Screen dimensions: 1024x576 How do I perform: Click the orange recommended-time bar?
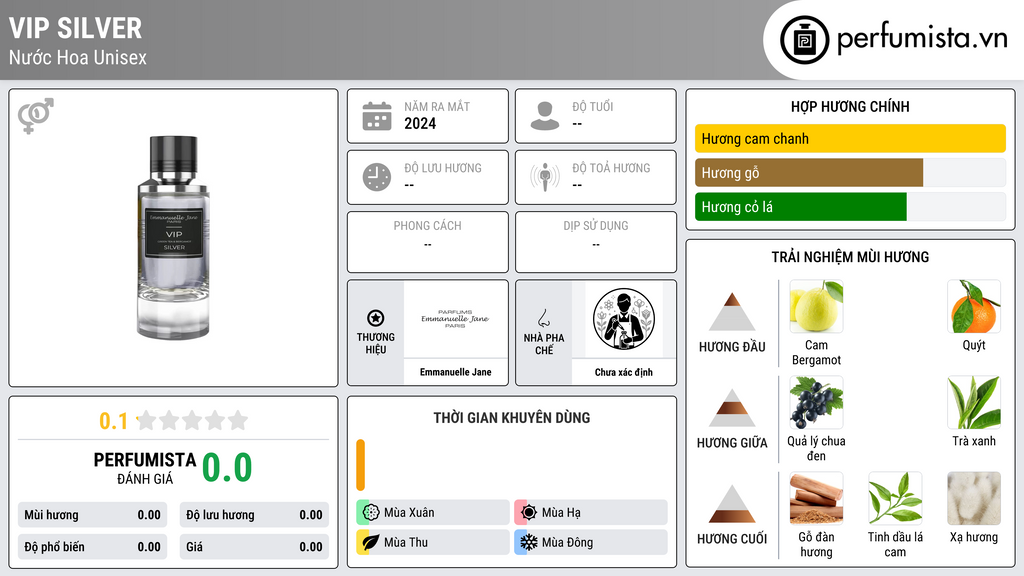(x=360, y=465)
